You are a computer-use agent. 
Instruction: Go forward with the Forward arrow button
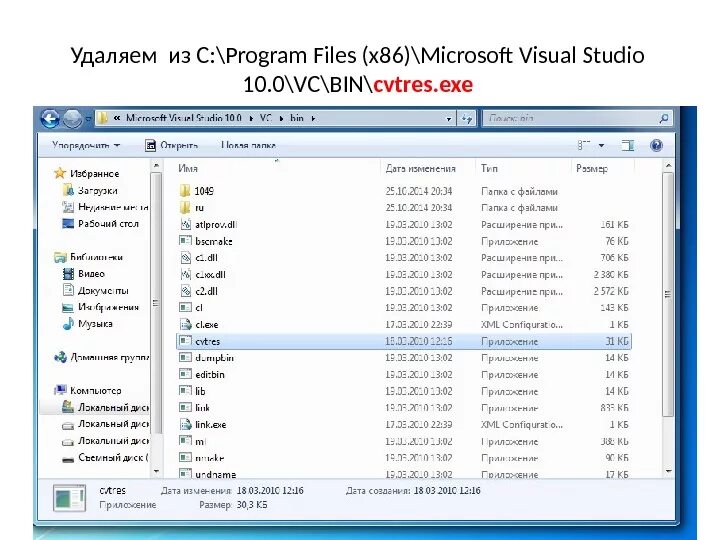[72, 119]
